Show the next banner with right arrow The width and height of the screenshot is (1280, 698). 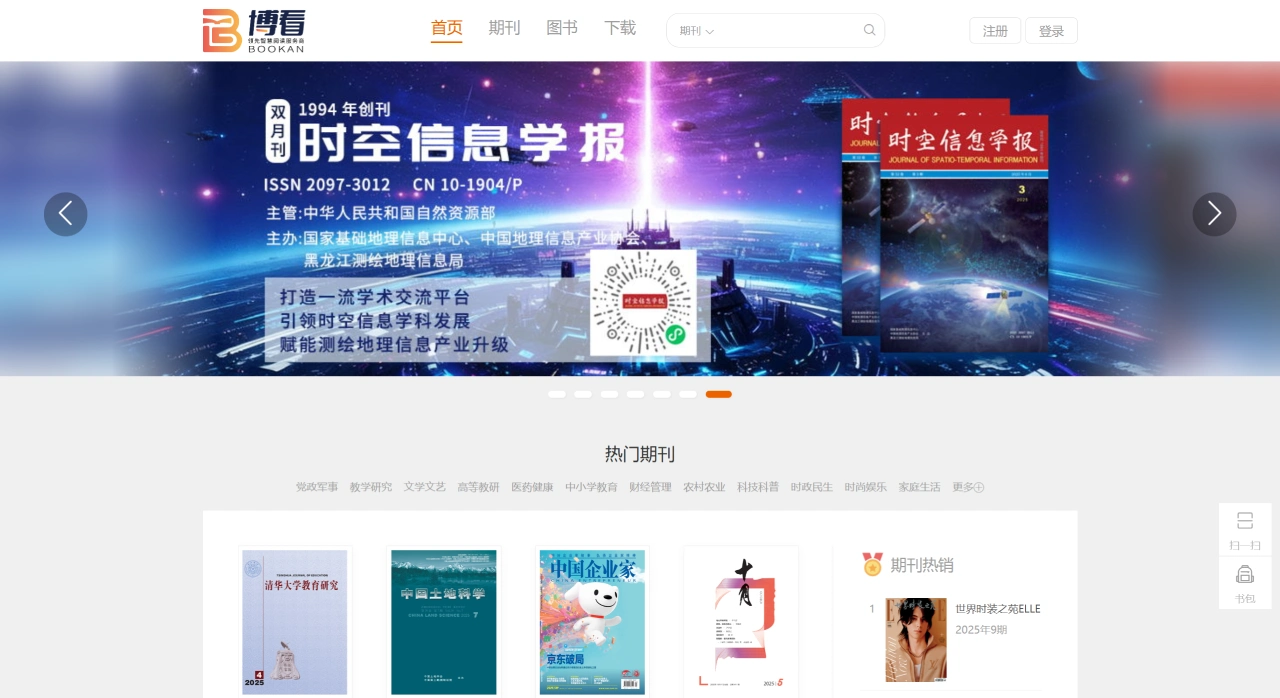pos(1214,214)
